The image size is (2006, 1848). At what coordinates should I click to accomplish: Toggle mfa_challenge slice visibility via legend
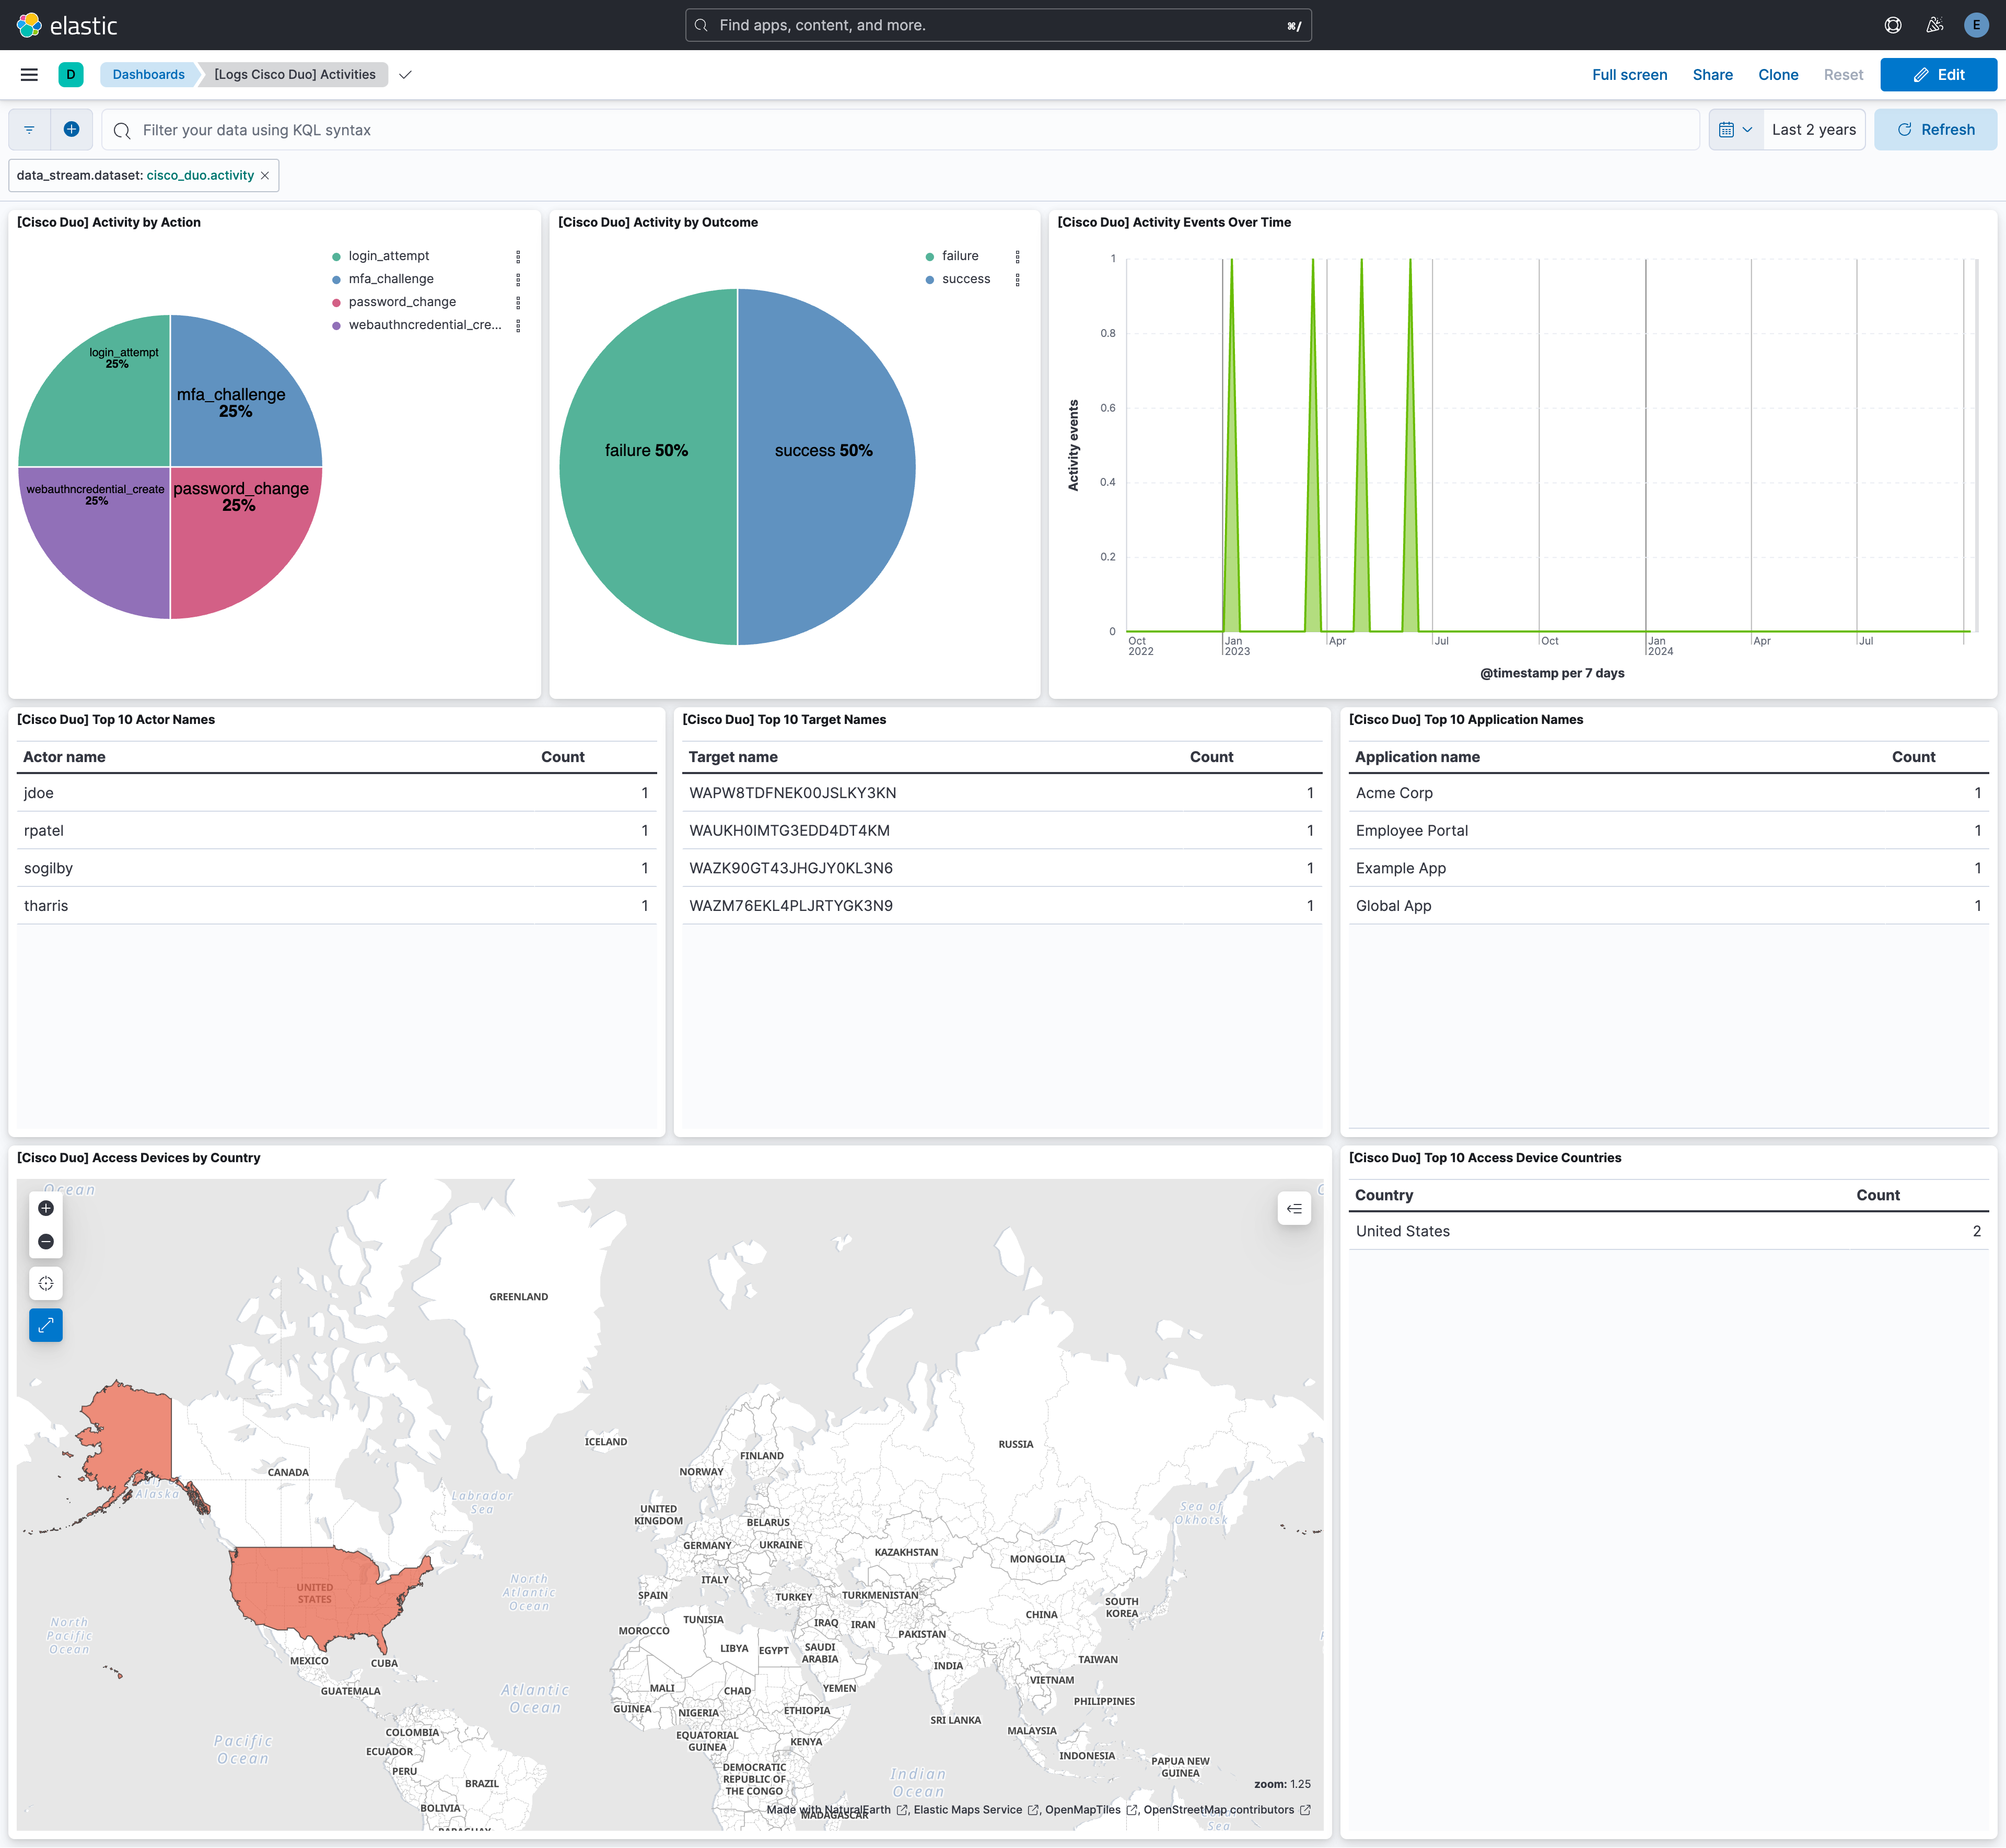pyautogui.click(x=390, y=279)
